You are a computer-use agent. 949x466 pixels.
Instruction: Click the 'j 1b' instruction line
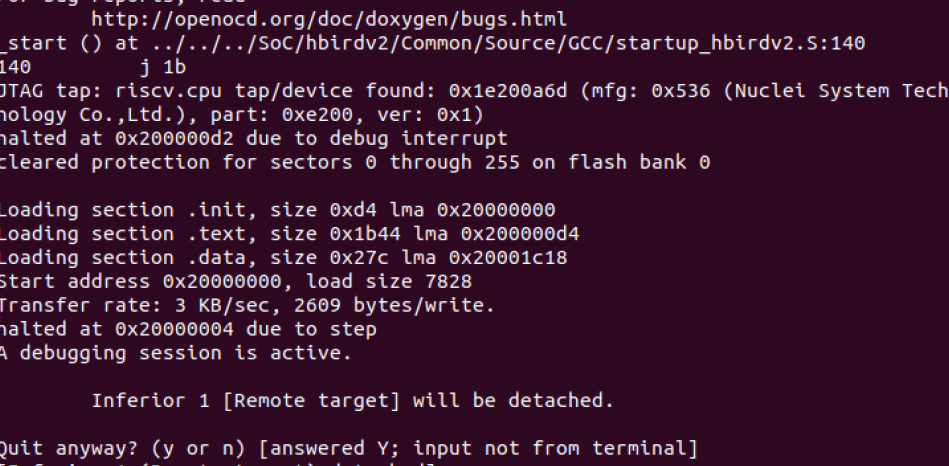pos(163,67)
